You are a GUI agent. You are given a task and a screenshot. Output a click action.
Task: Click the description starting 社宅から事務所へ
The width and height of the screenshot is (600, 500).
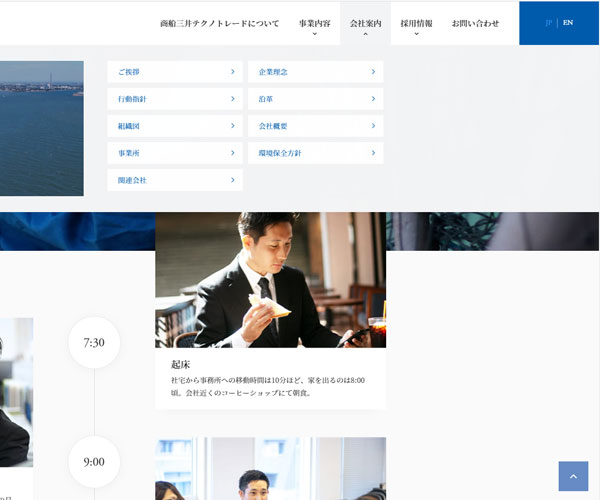[x=267, y=386]
